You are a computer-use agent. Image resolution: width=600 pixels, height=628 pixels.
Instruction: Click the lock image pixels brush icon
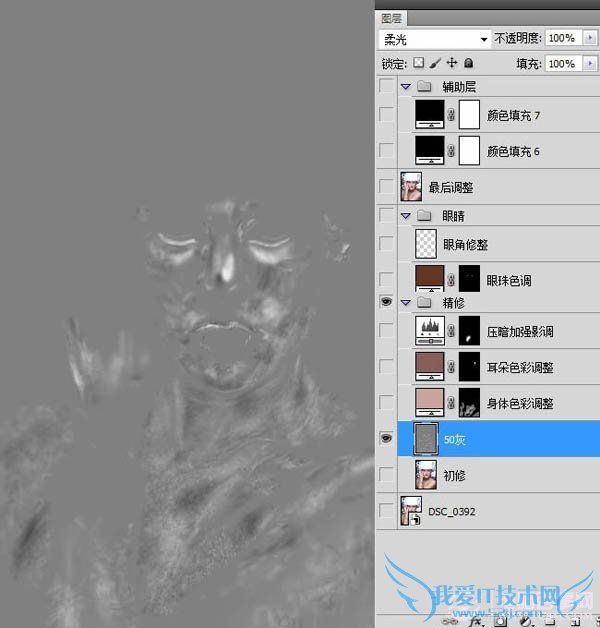click(x=435, y=63)
